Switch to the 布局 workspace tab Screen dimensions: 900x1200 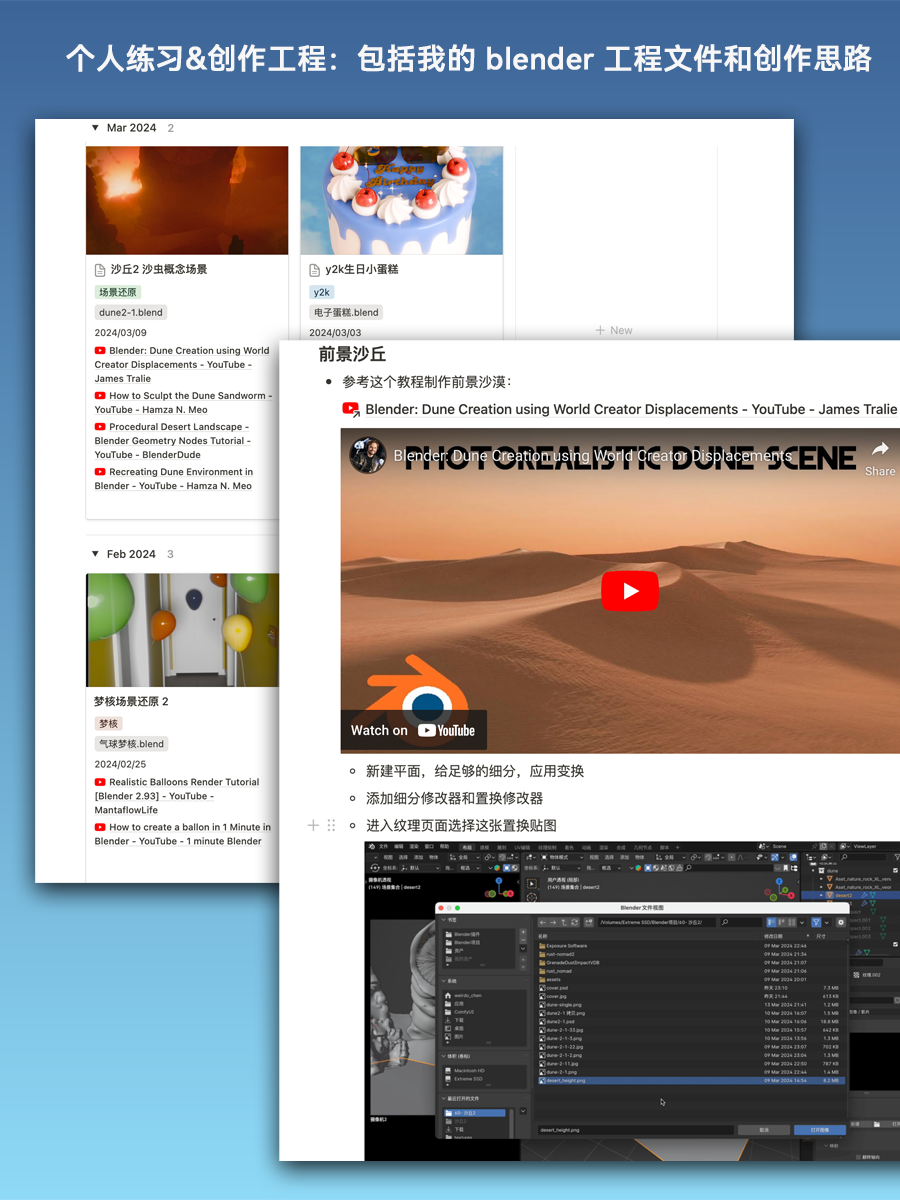(468, 846)
